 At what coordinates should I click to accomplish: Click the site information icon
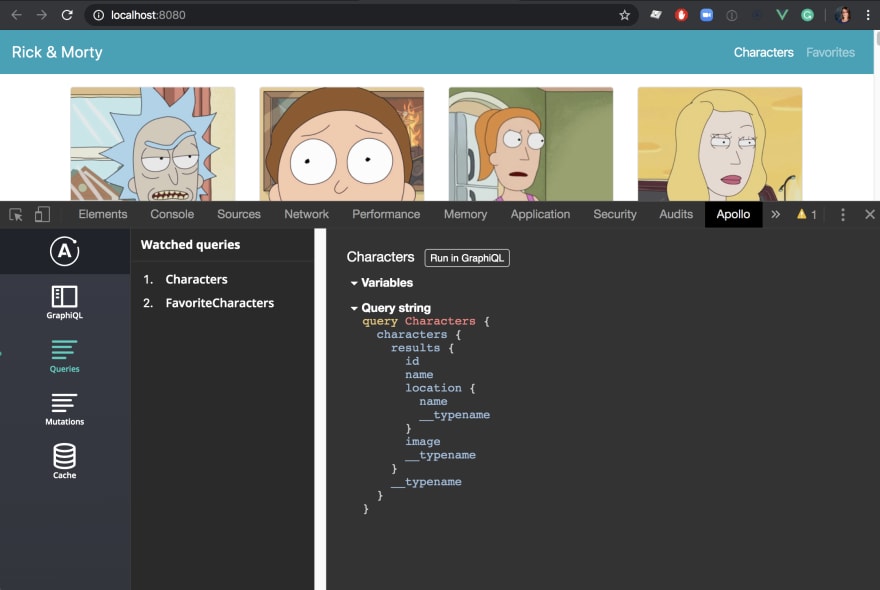(x=98, y=15)
